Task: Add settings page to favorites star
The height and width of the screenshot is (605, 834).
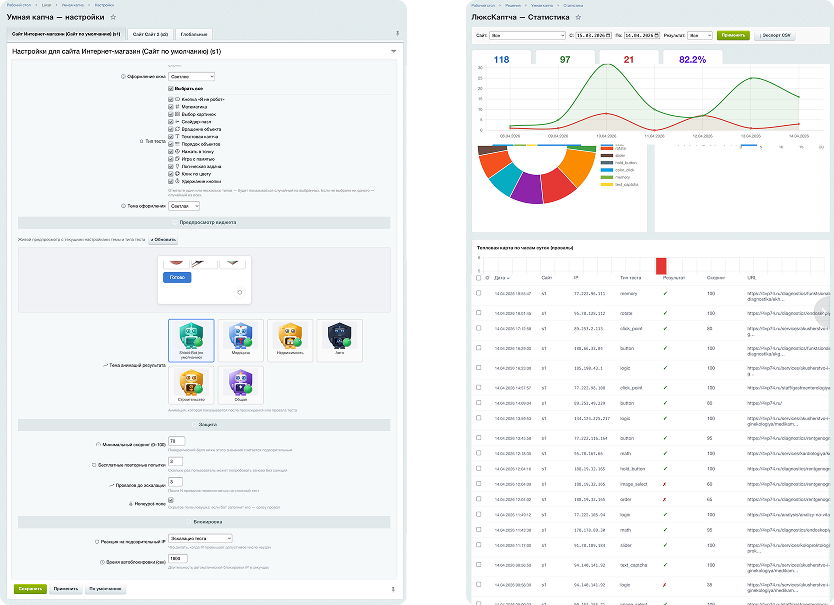Action: point(113,17)
